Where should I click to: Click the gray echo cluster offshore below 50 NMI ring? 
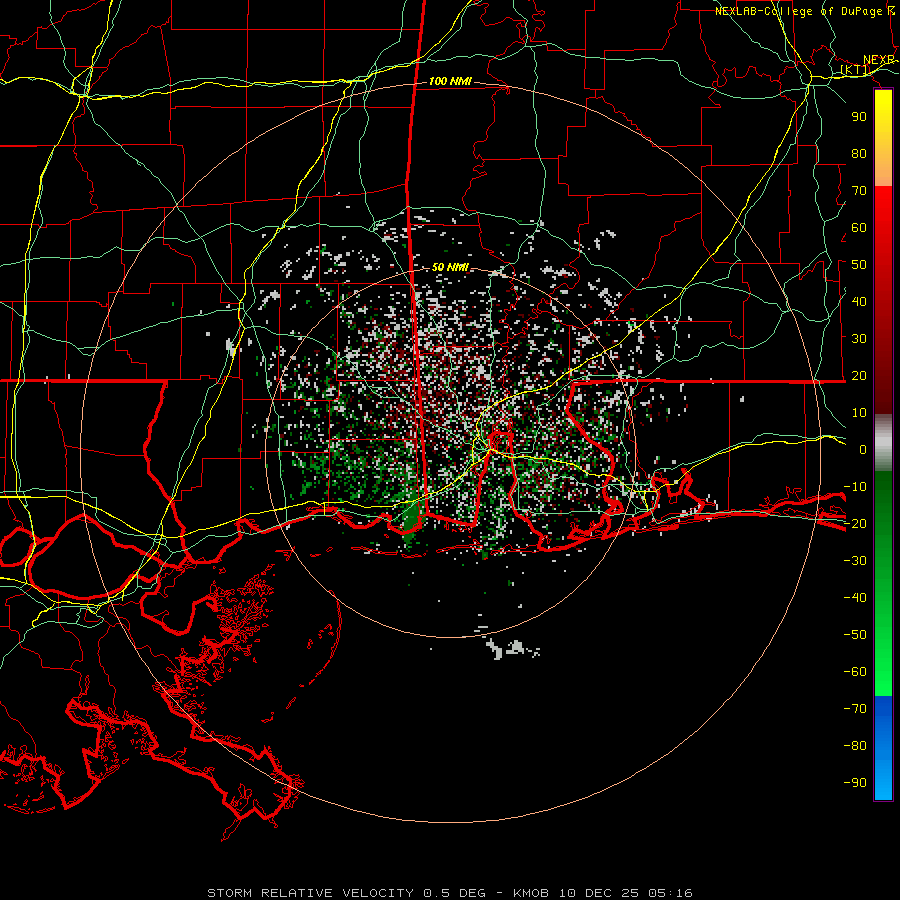(512, 649)
